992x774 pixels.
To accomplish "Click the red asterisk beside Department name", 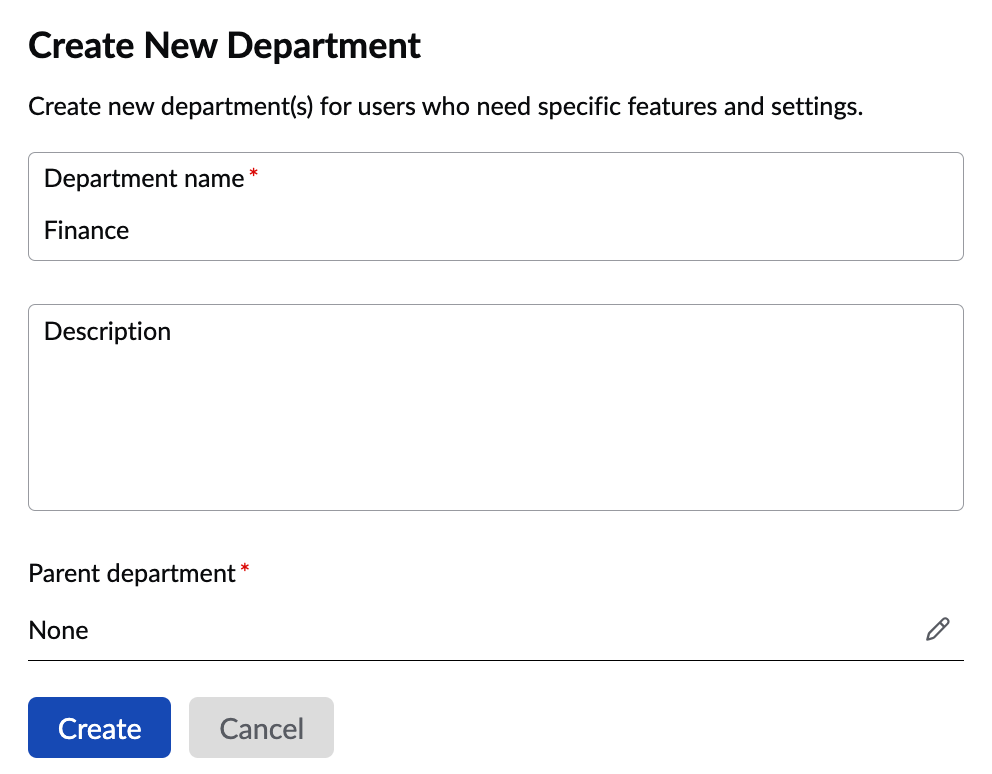I will tap(254, 176).
